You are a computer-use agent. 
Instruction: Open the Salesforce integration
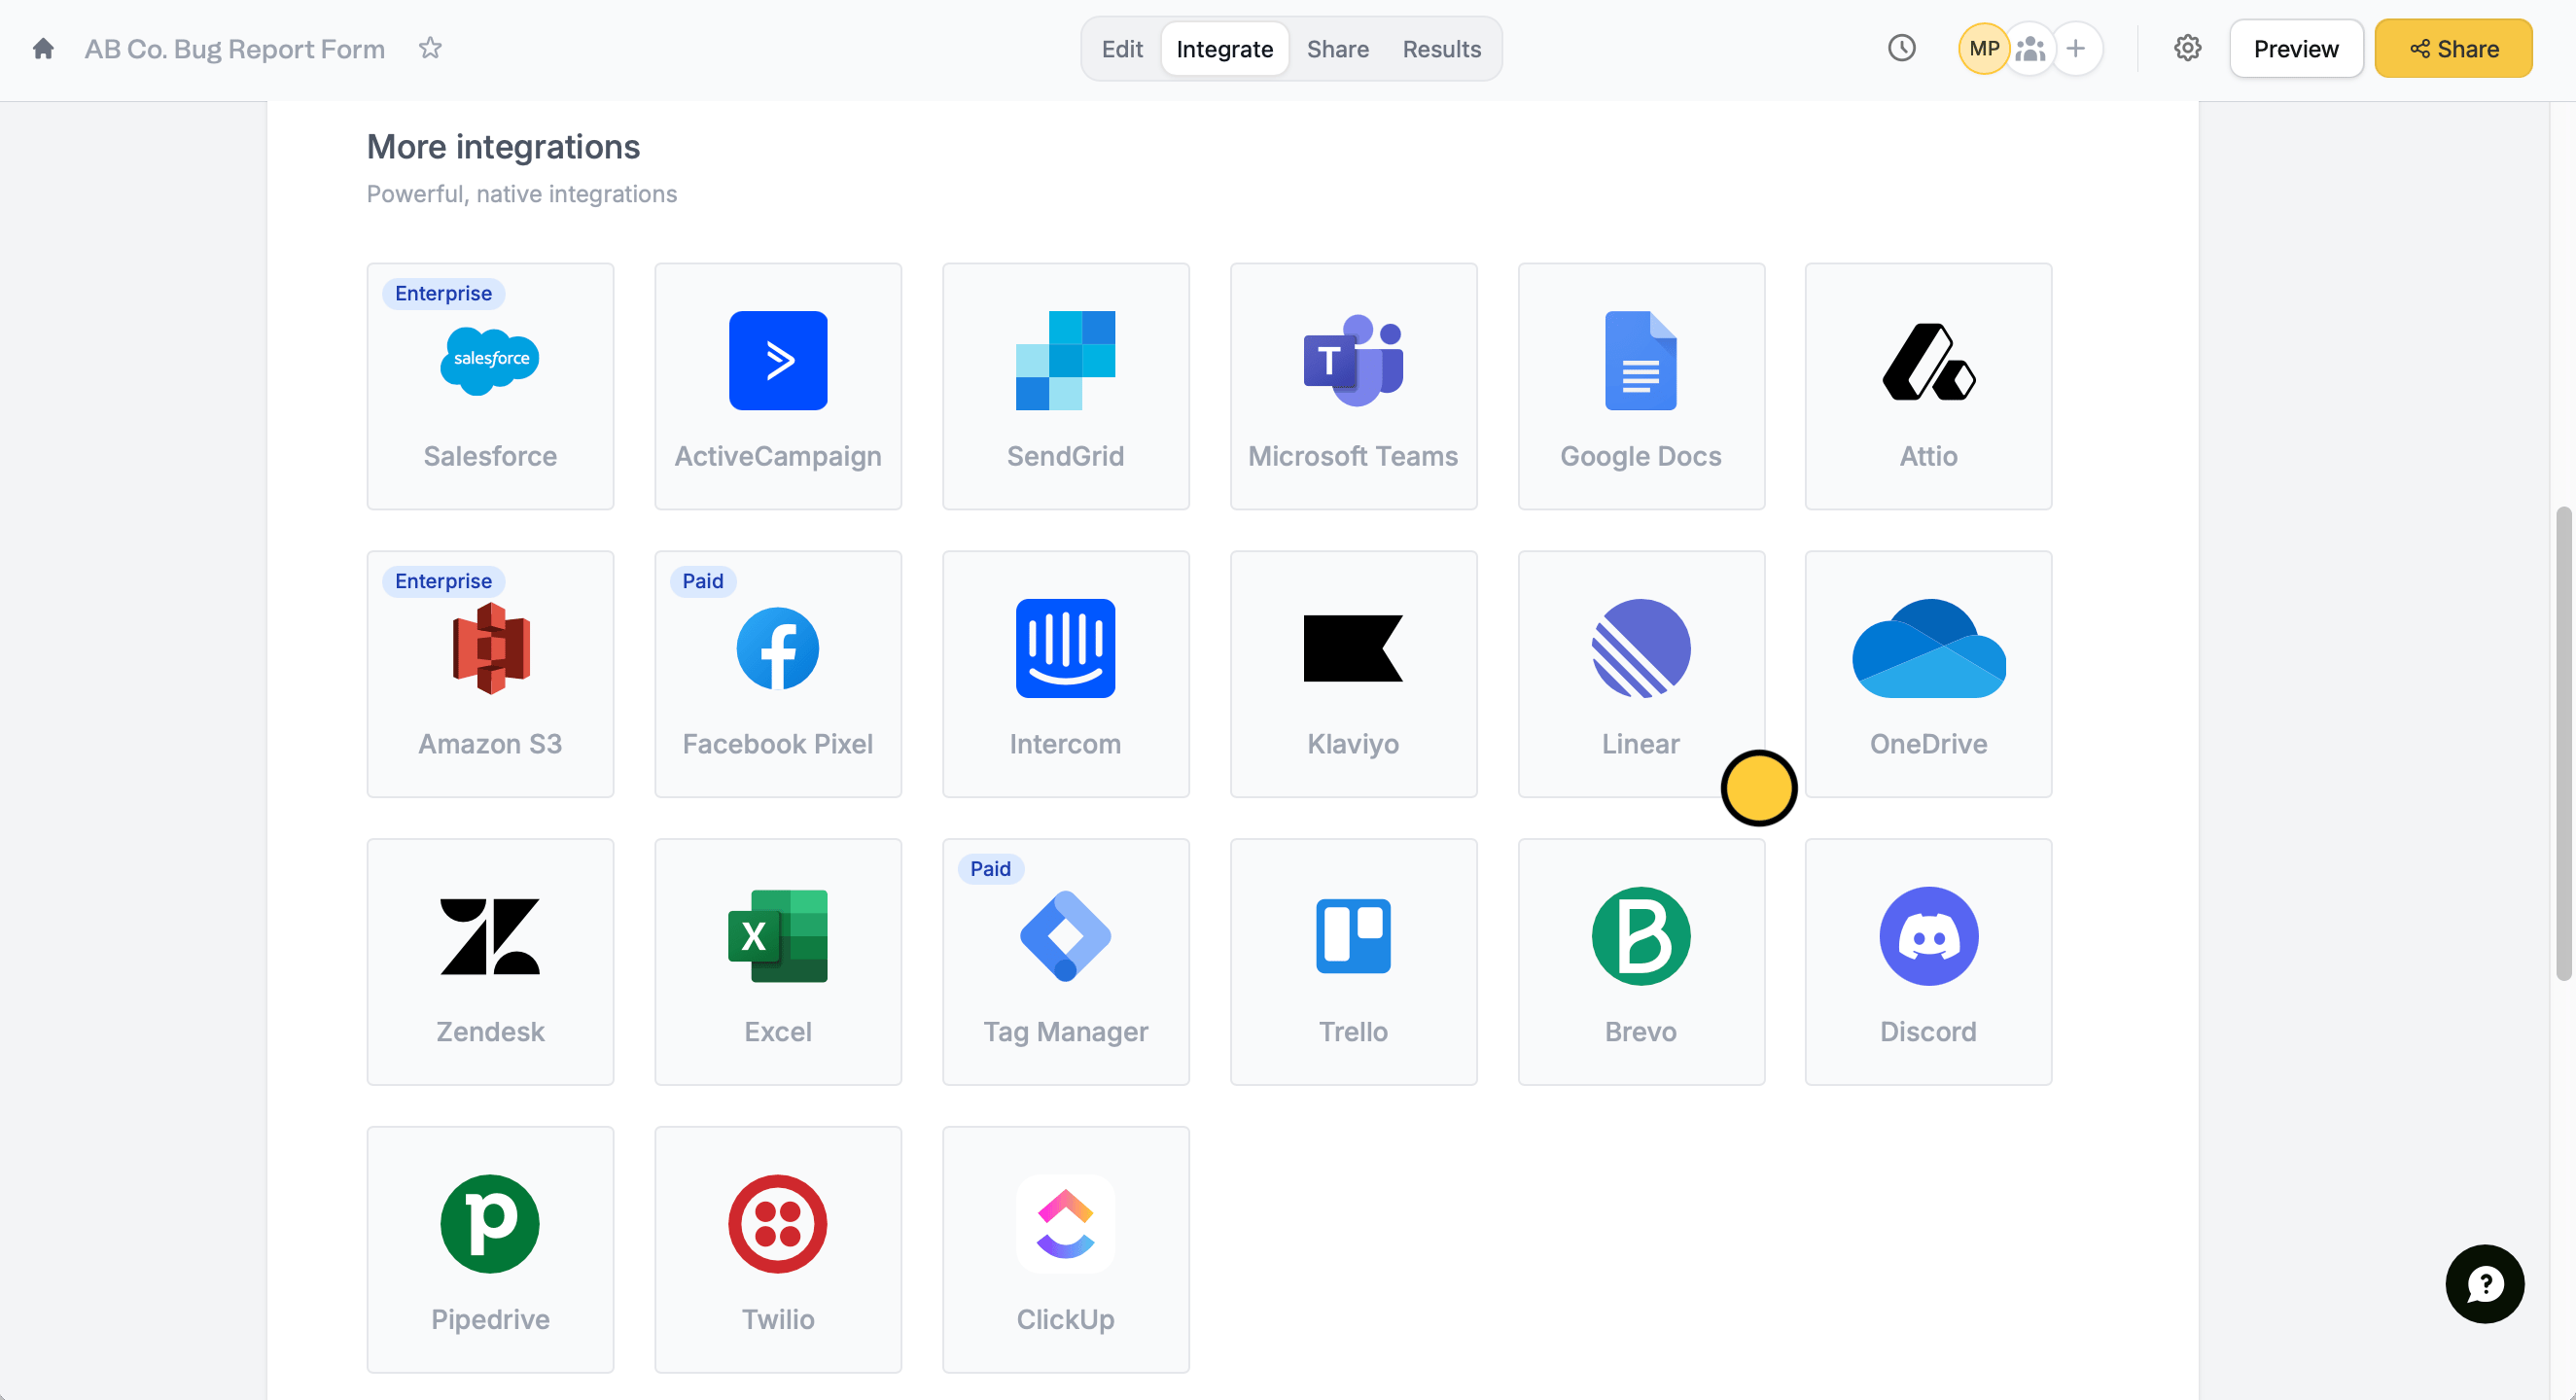[x=490, y=386]
